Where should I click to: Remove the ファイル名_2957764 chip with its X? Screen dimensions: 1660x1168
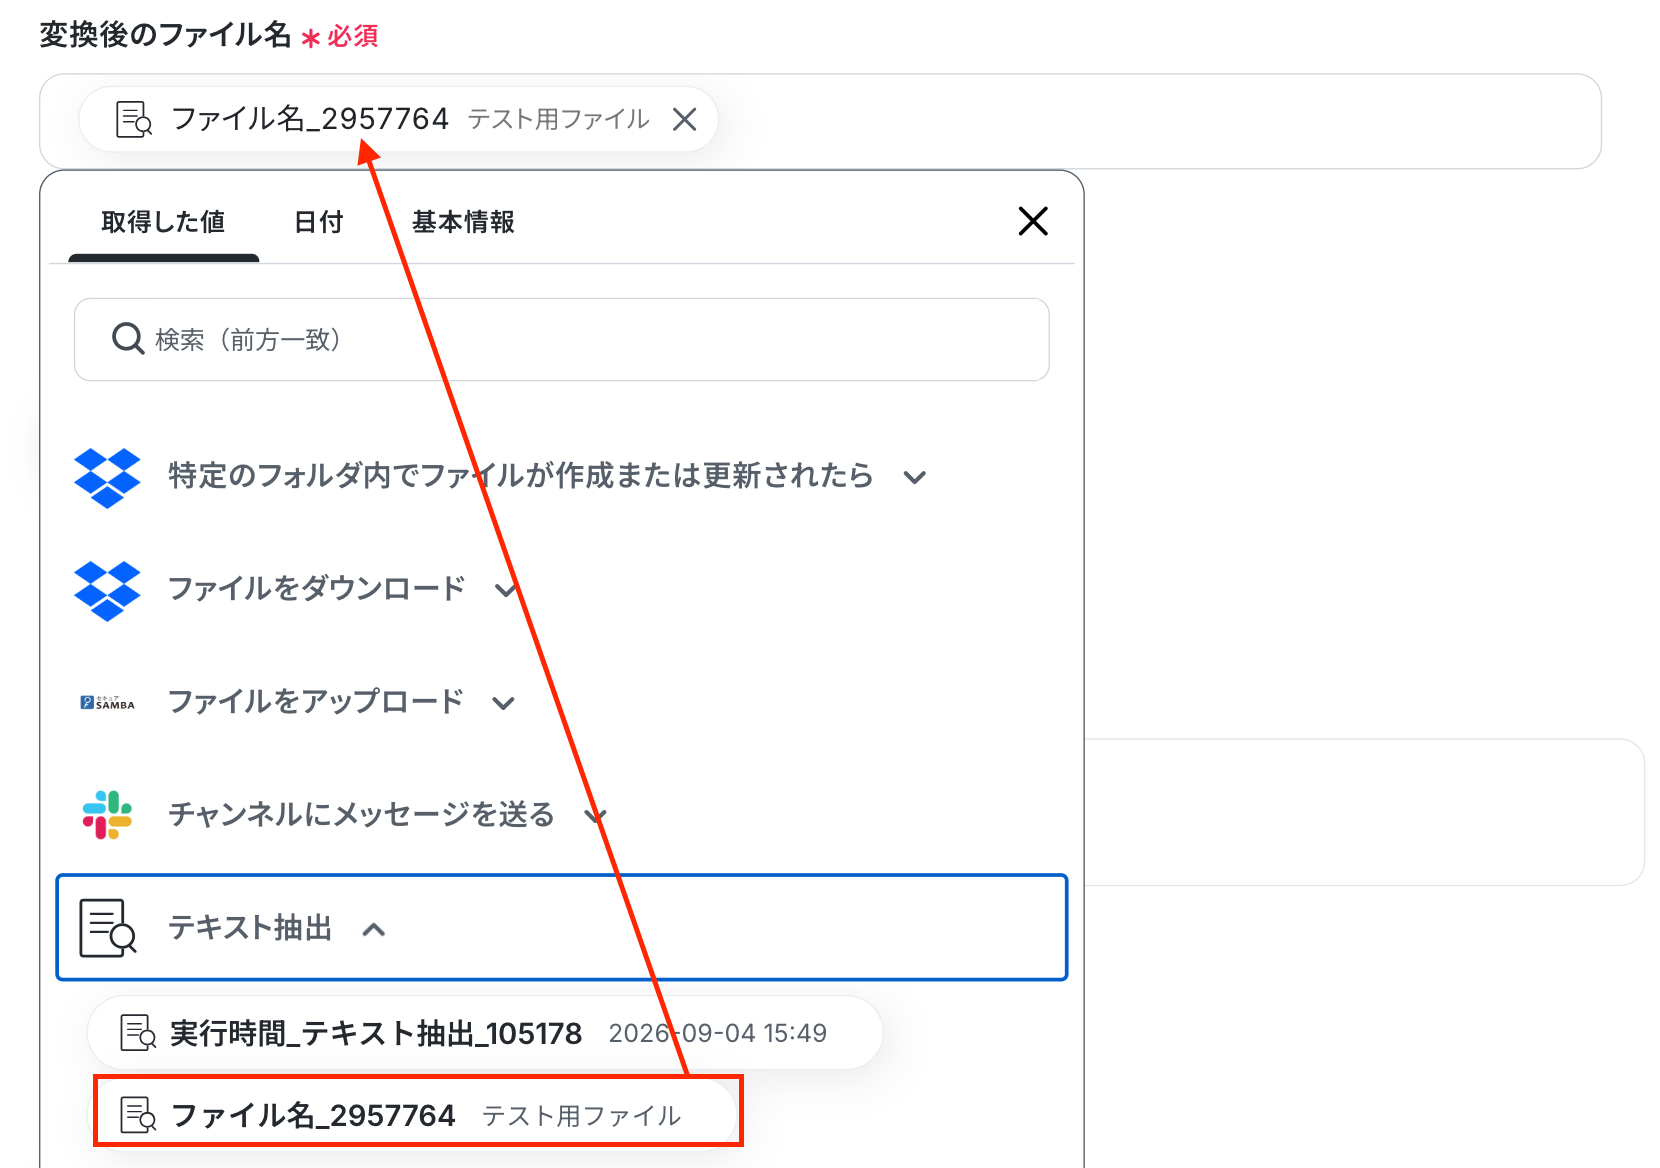(x=685, y=120)
